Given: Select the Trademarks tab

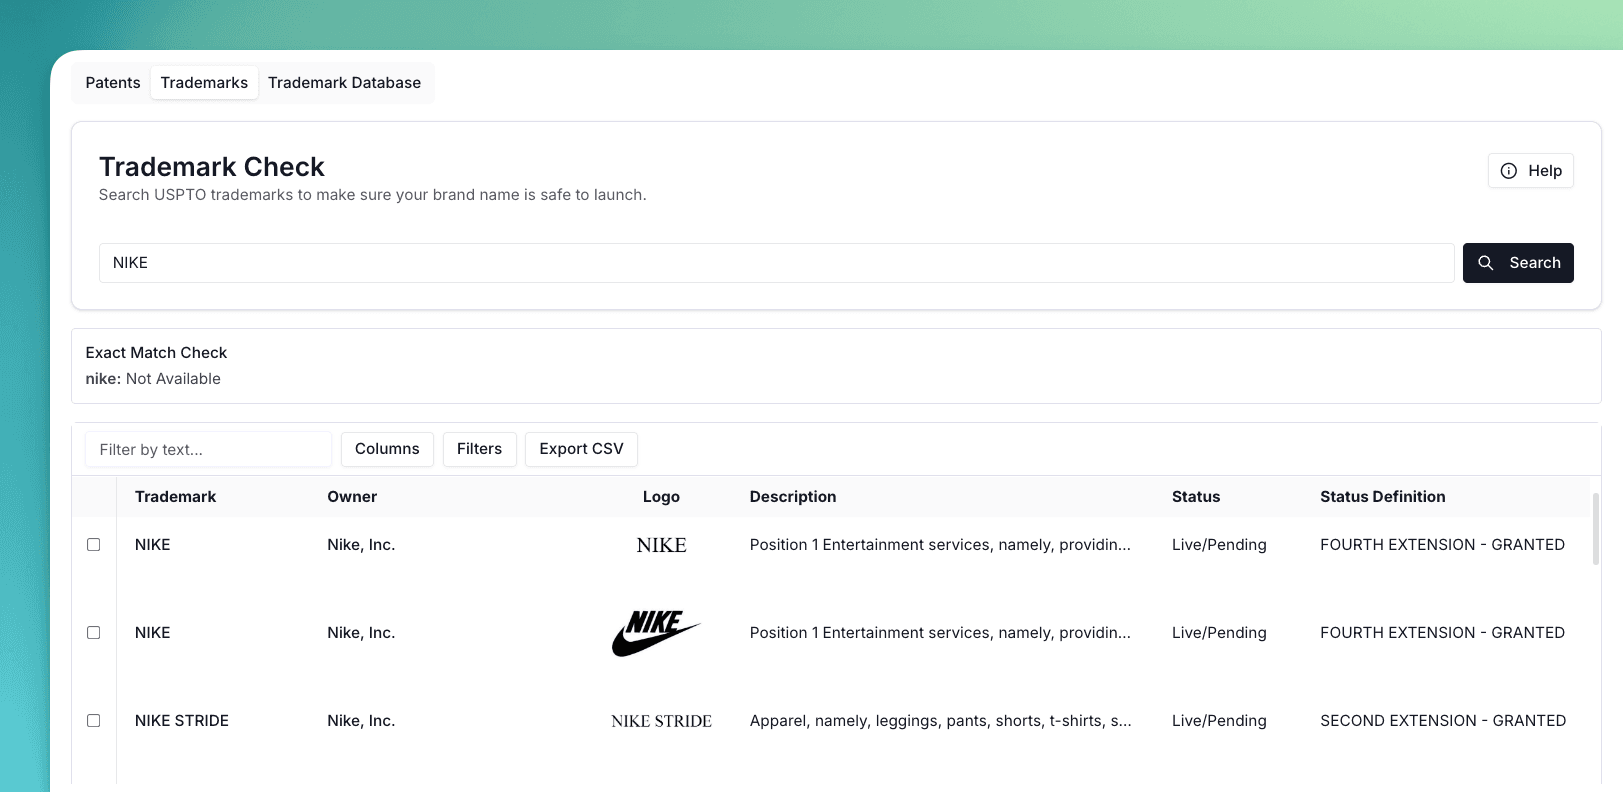Looking at the screenshot, I should (x=204, y=83).
